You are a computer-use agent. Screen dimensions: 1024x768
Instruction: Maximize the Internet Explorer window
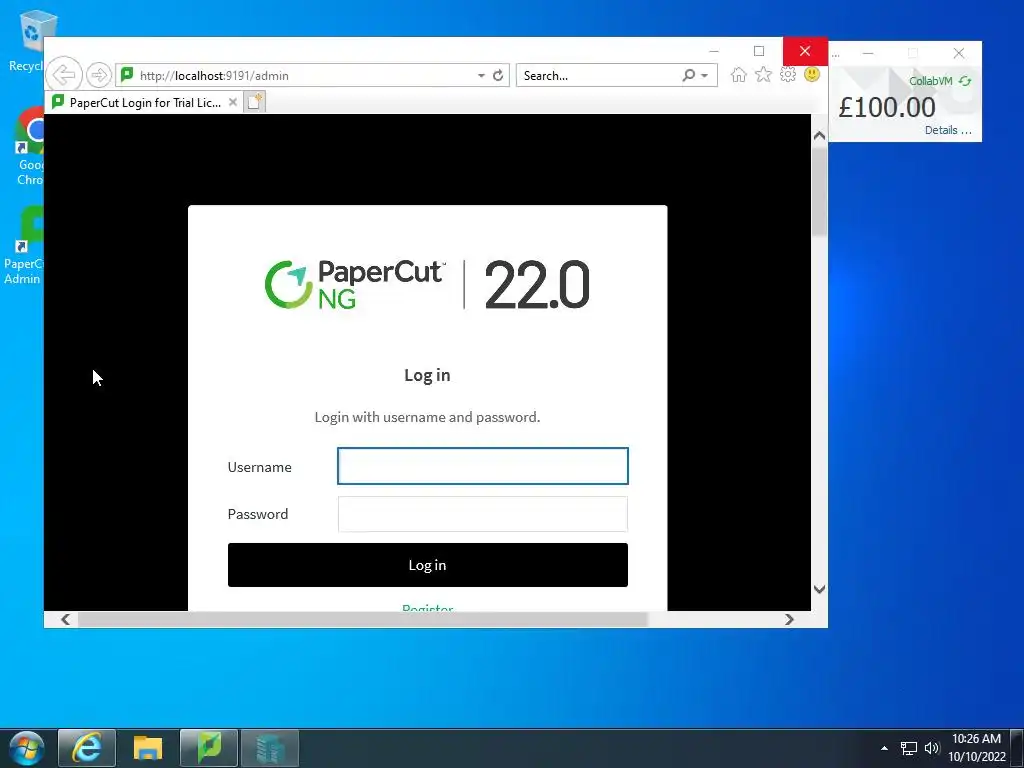(759, 51)
